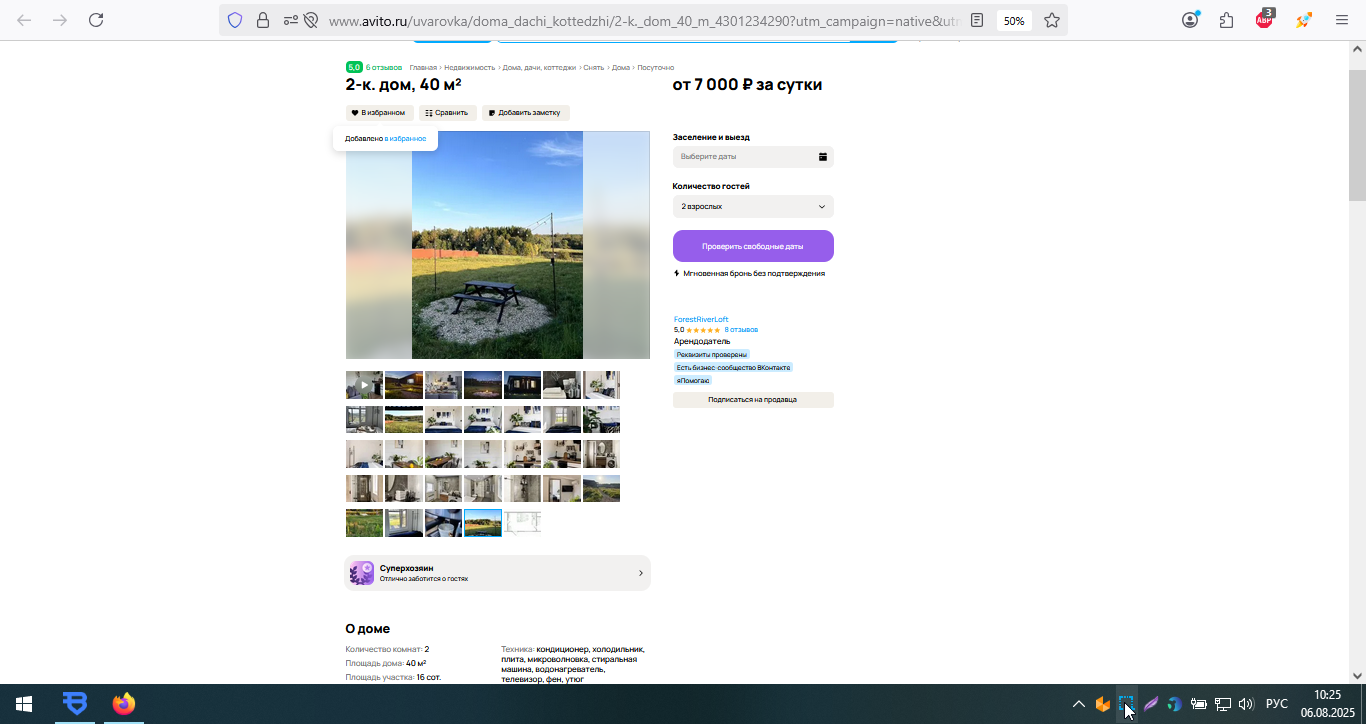Play the video thumbnail in gallery
Screen dimensions: 1366x724
[364, 385]
